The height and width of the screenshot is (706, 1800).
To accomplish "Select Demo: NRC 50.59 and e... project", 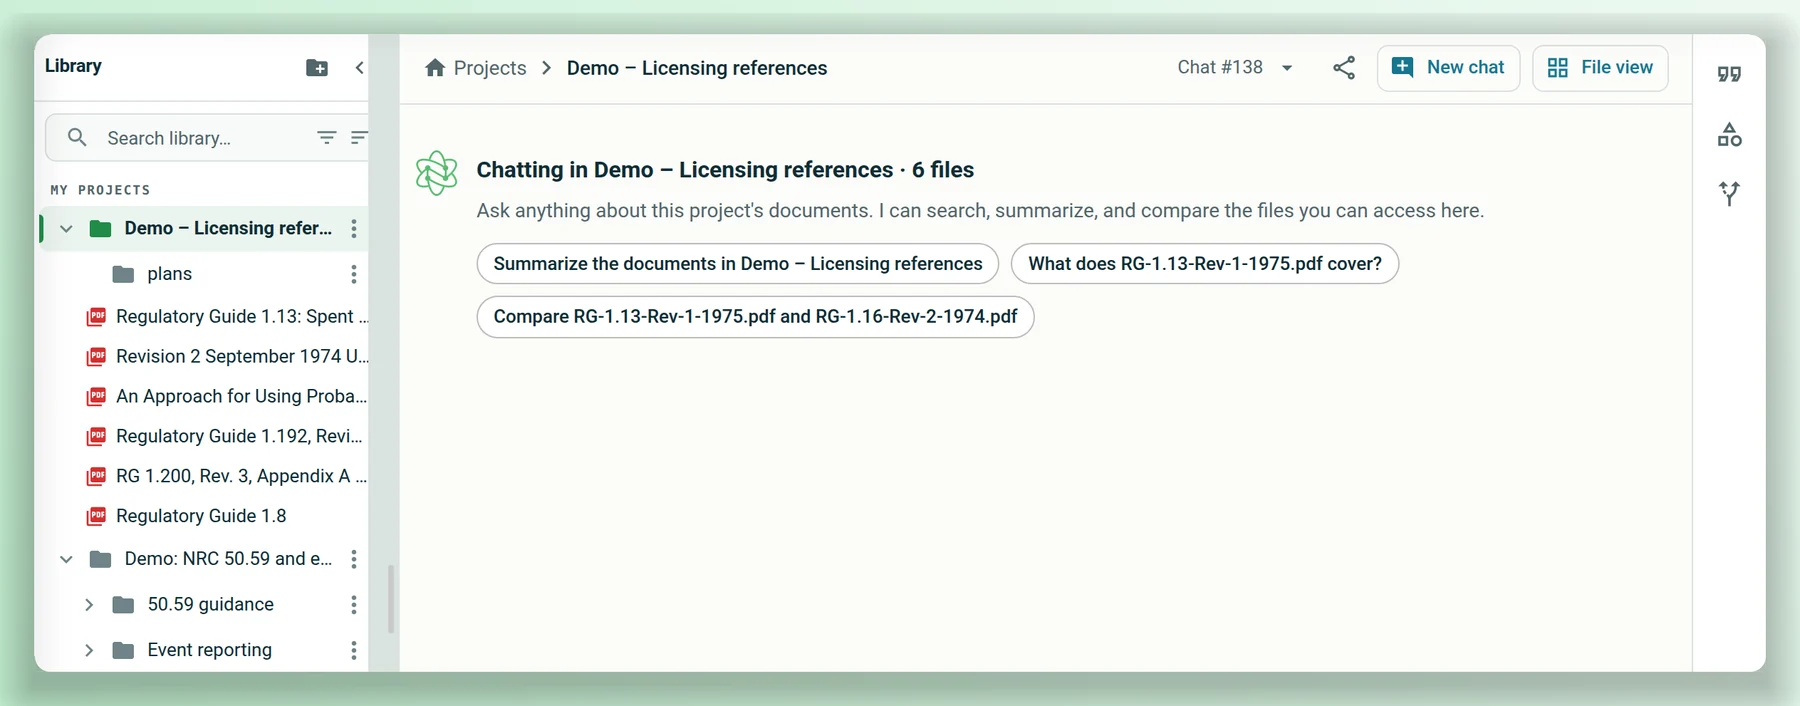I will pos(228,559).
